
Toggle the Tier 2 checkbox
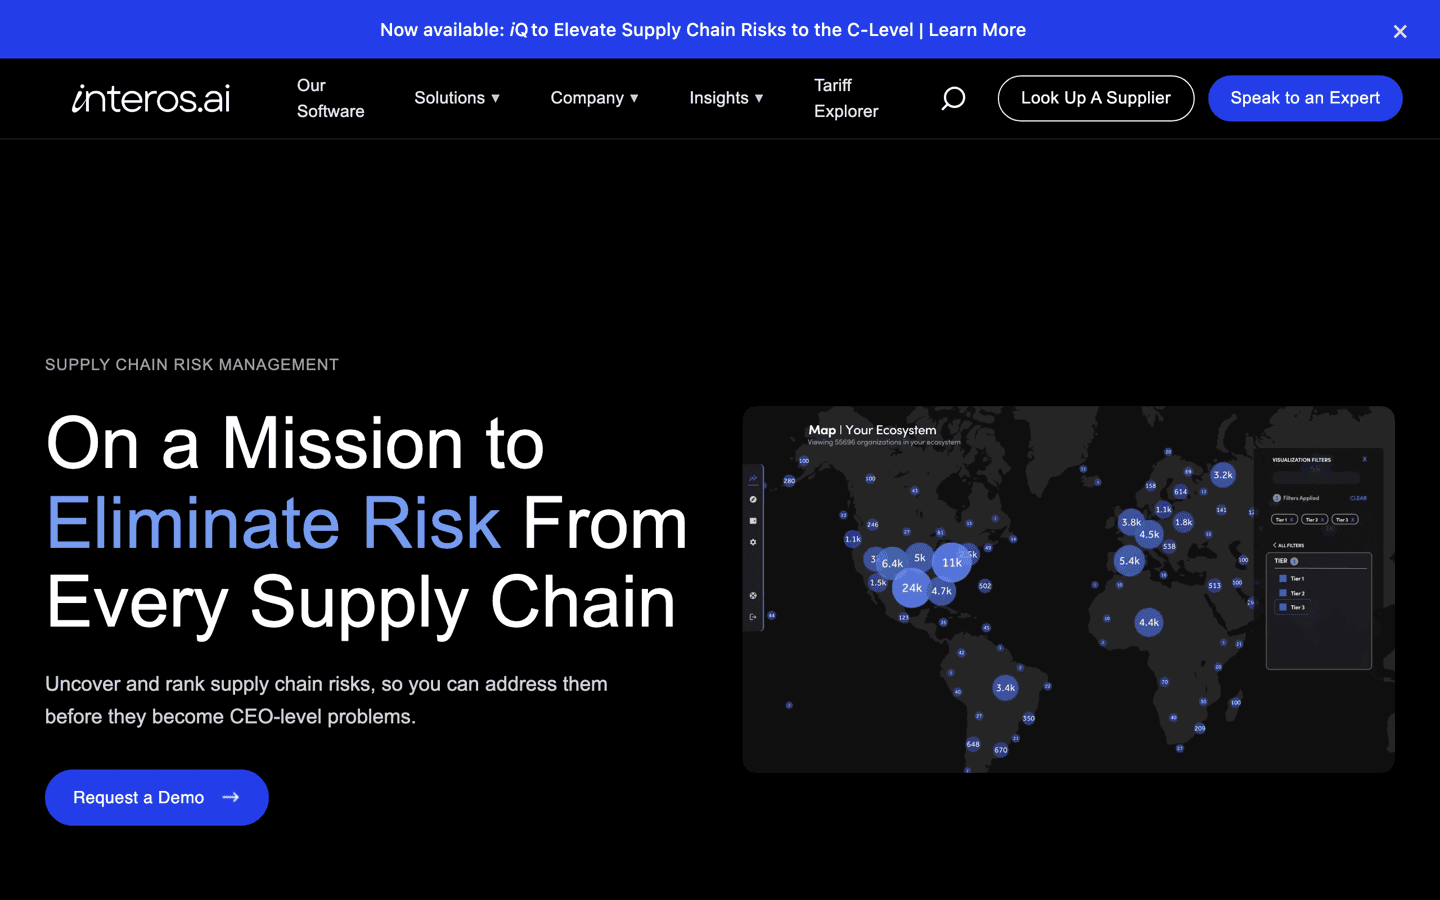click(1283, 593)
